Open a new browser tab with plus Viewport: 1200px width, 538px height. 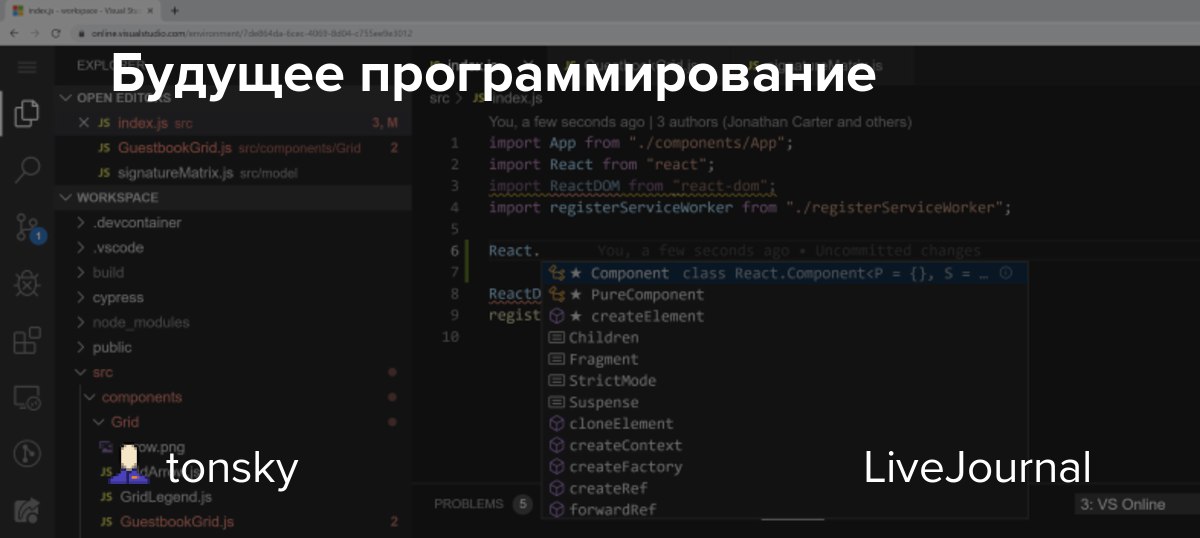(x=174, y=10)
